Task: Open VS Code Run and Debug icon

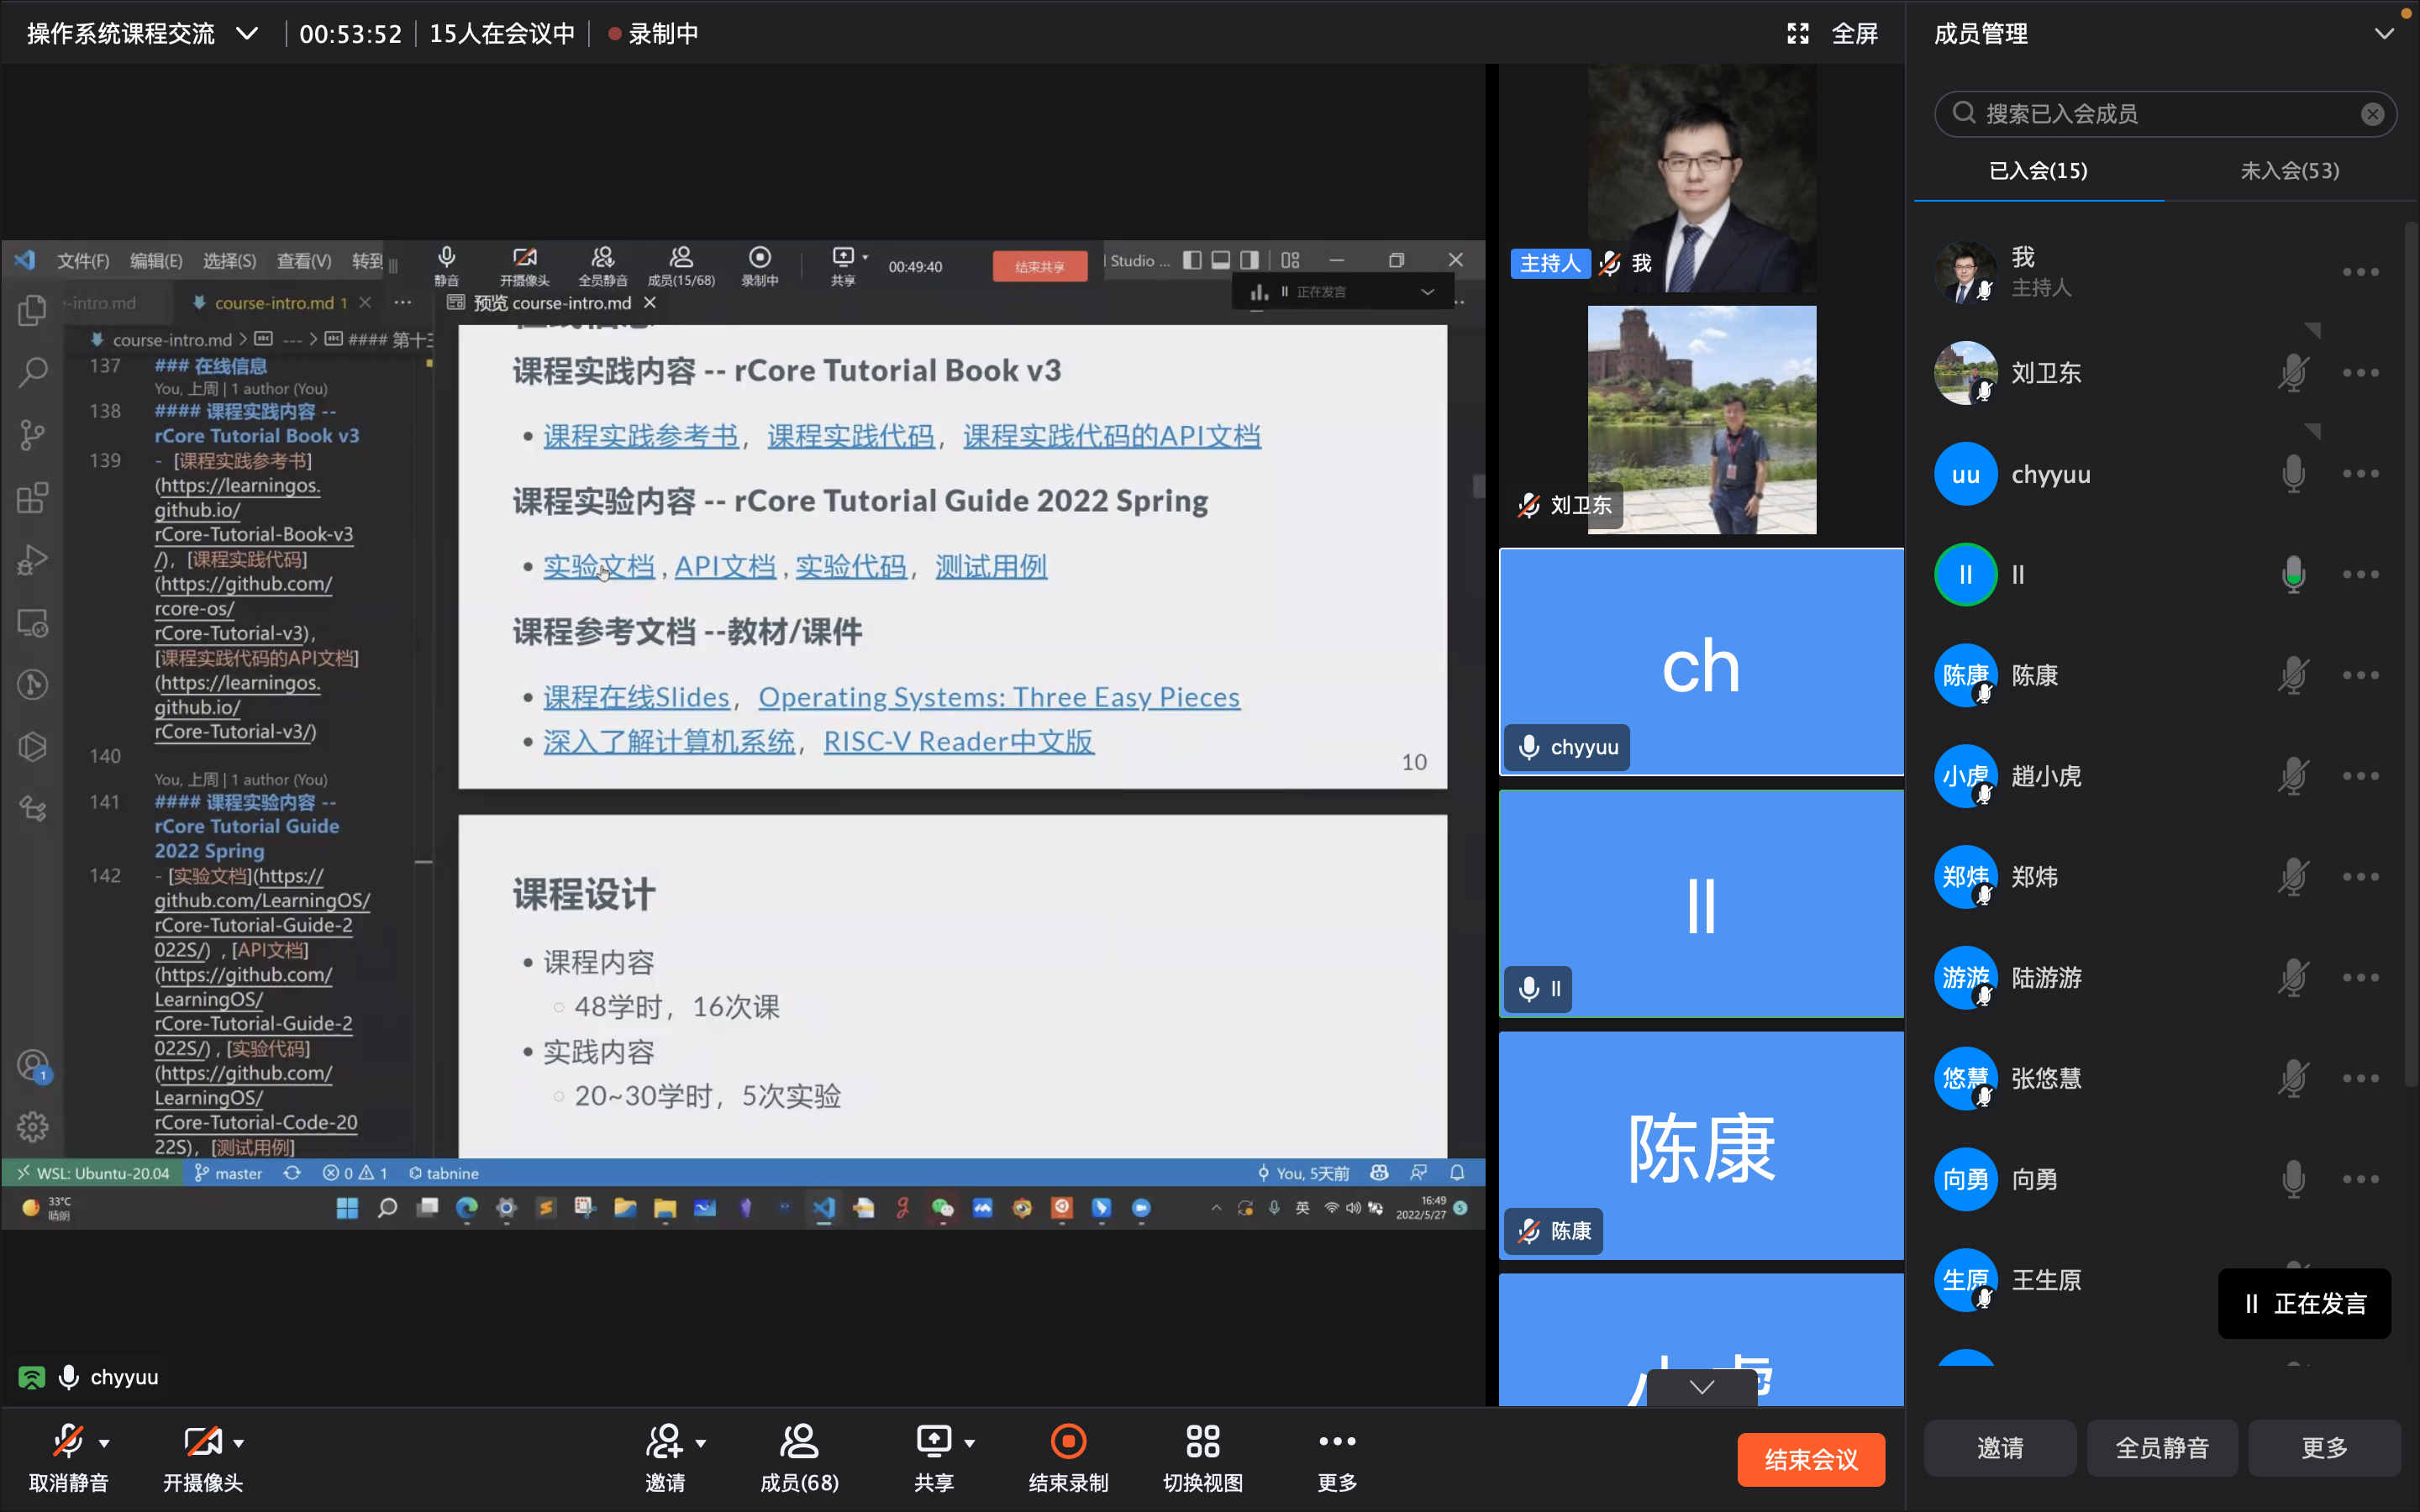Action: pos(32,560)
